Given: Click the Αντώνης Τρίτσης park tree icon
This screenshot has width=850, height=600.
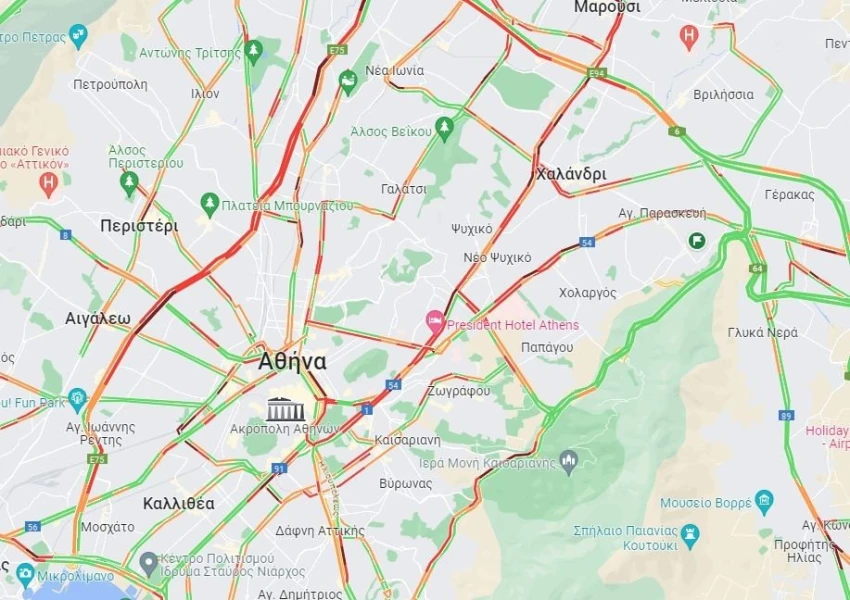Looking at the screenshot, I should click(x=253, y=52).
